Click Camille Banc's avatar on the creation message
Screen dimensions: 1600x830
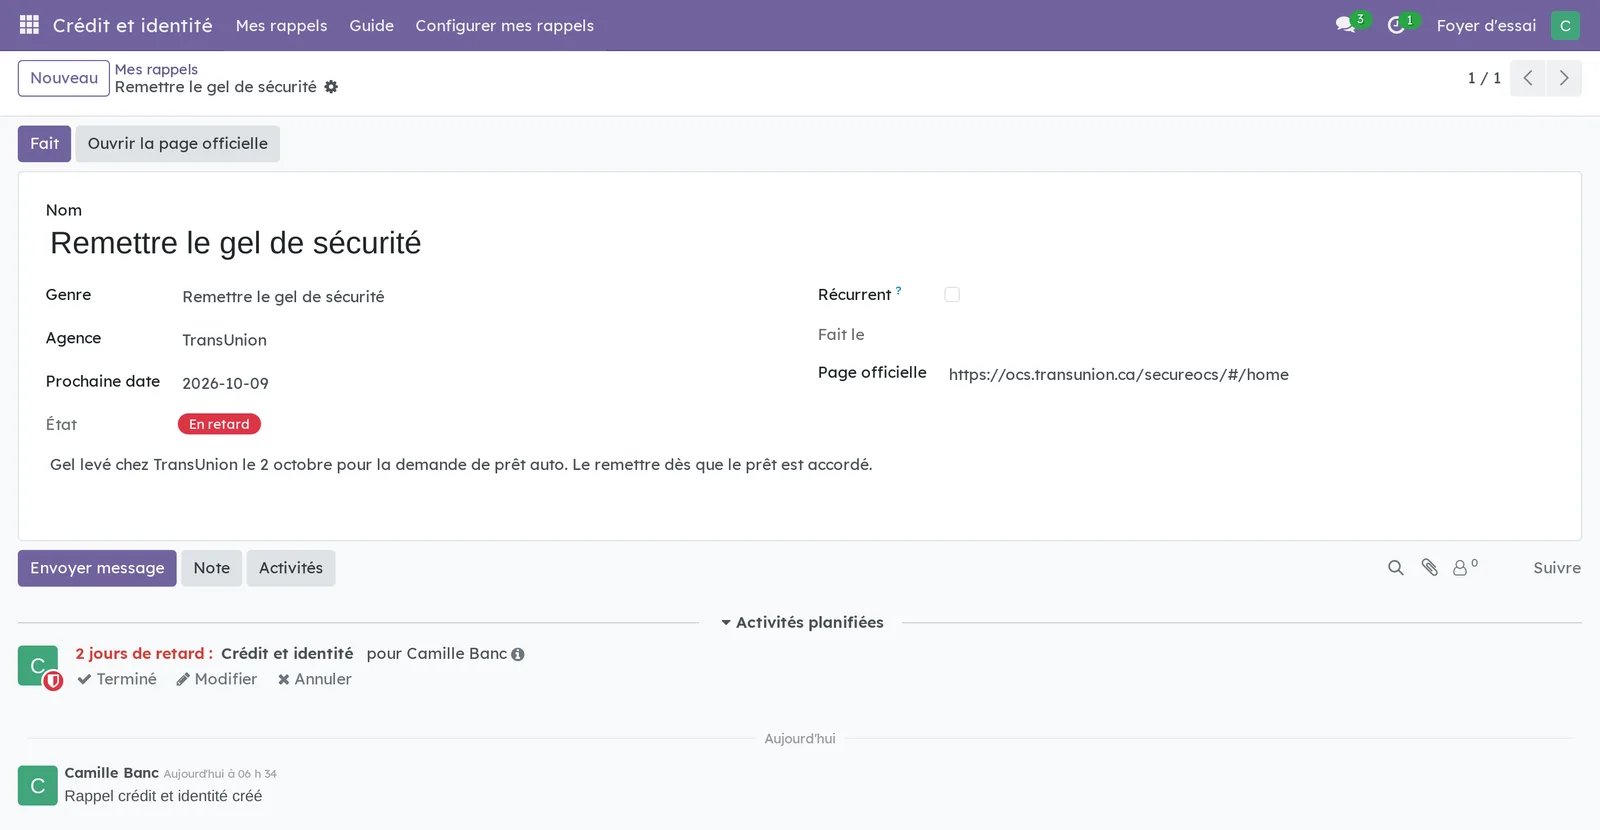pos(38,786)
